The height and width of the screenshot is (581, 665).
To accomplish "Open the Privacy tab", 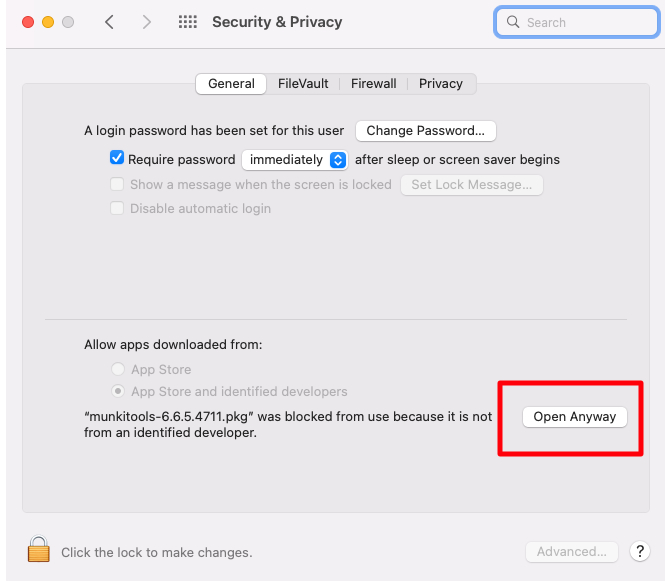I will coord(441,84).
